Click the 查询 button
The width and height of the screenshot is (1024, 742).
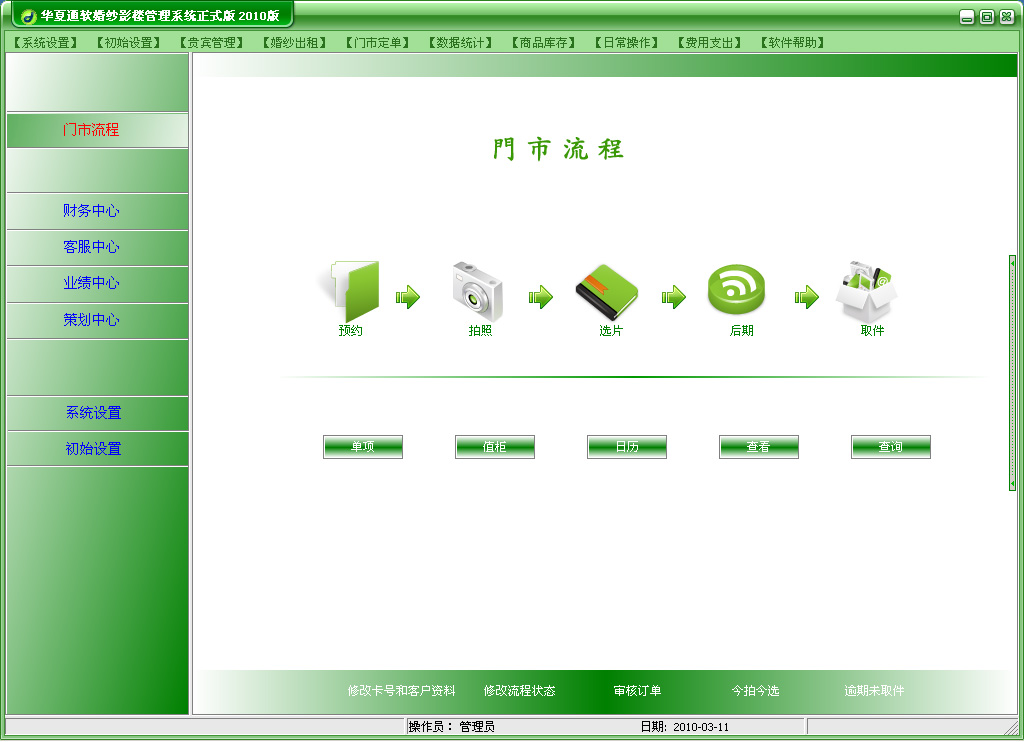[x=891, y=447]
